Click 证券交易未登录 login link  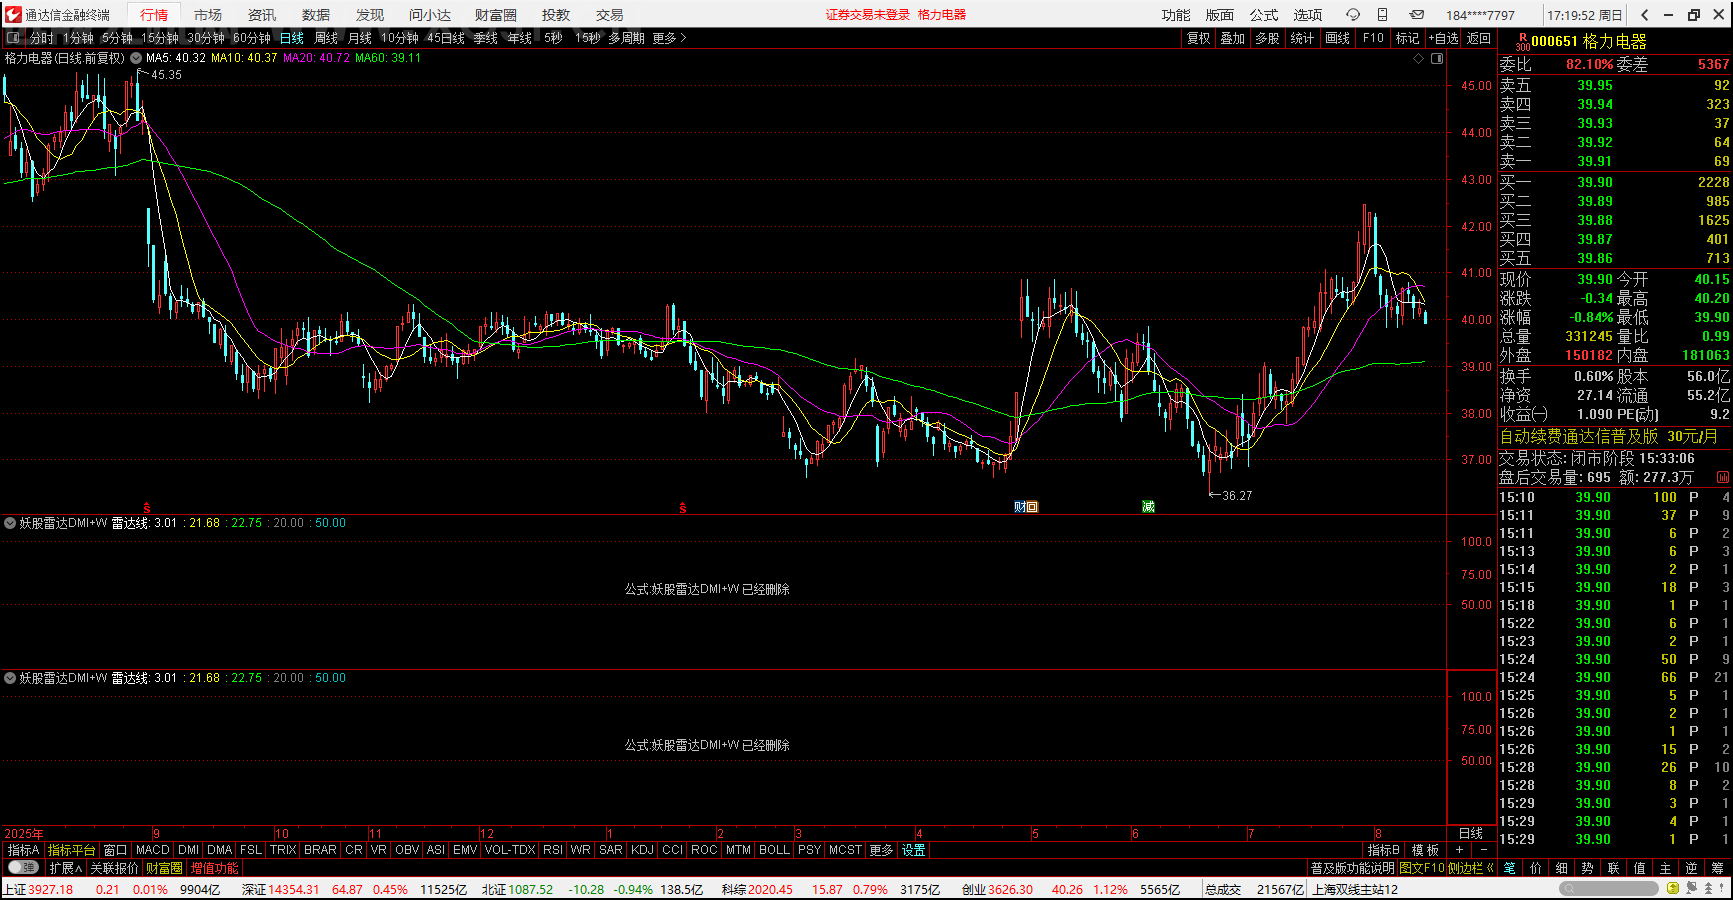868,15
